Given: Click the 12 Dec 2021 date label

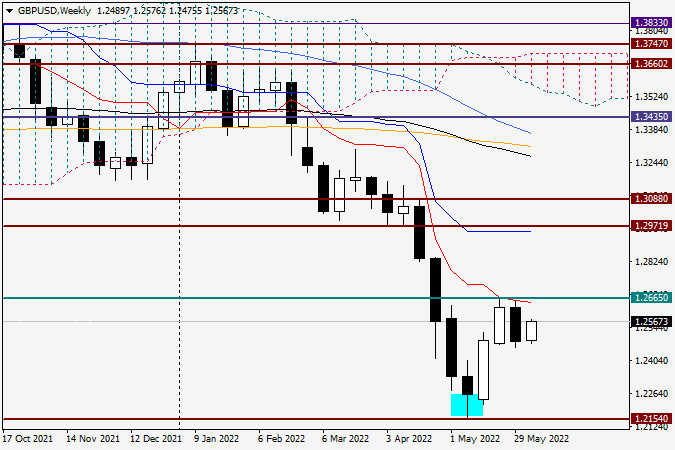Looking at the screenshot, I should pos(156,439).
